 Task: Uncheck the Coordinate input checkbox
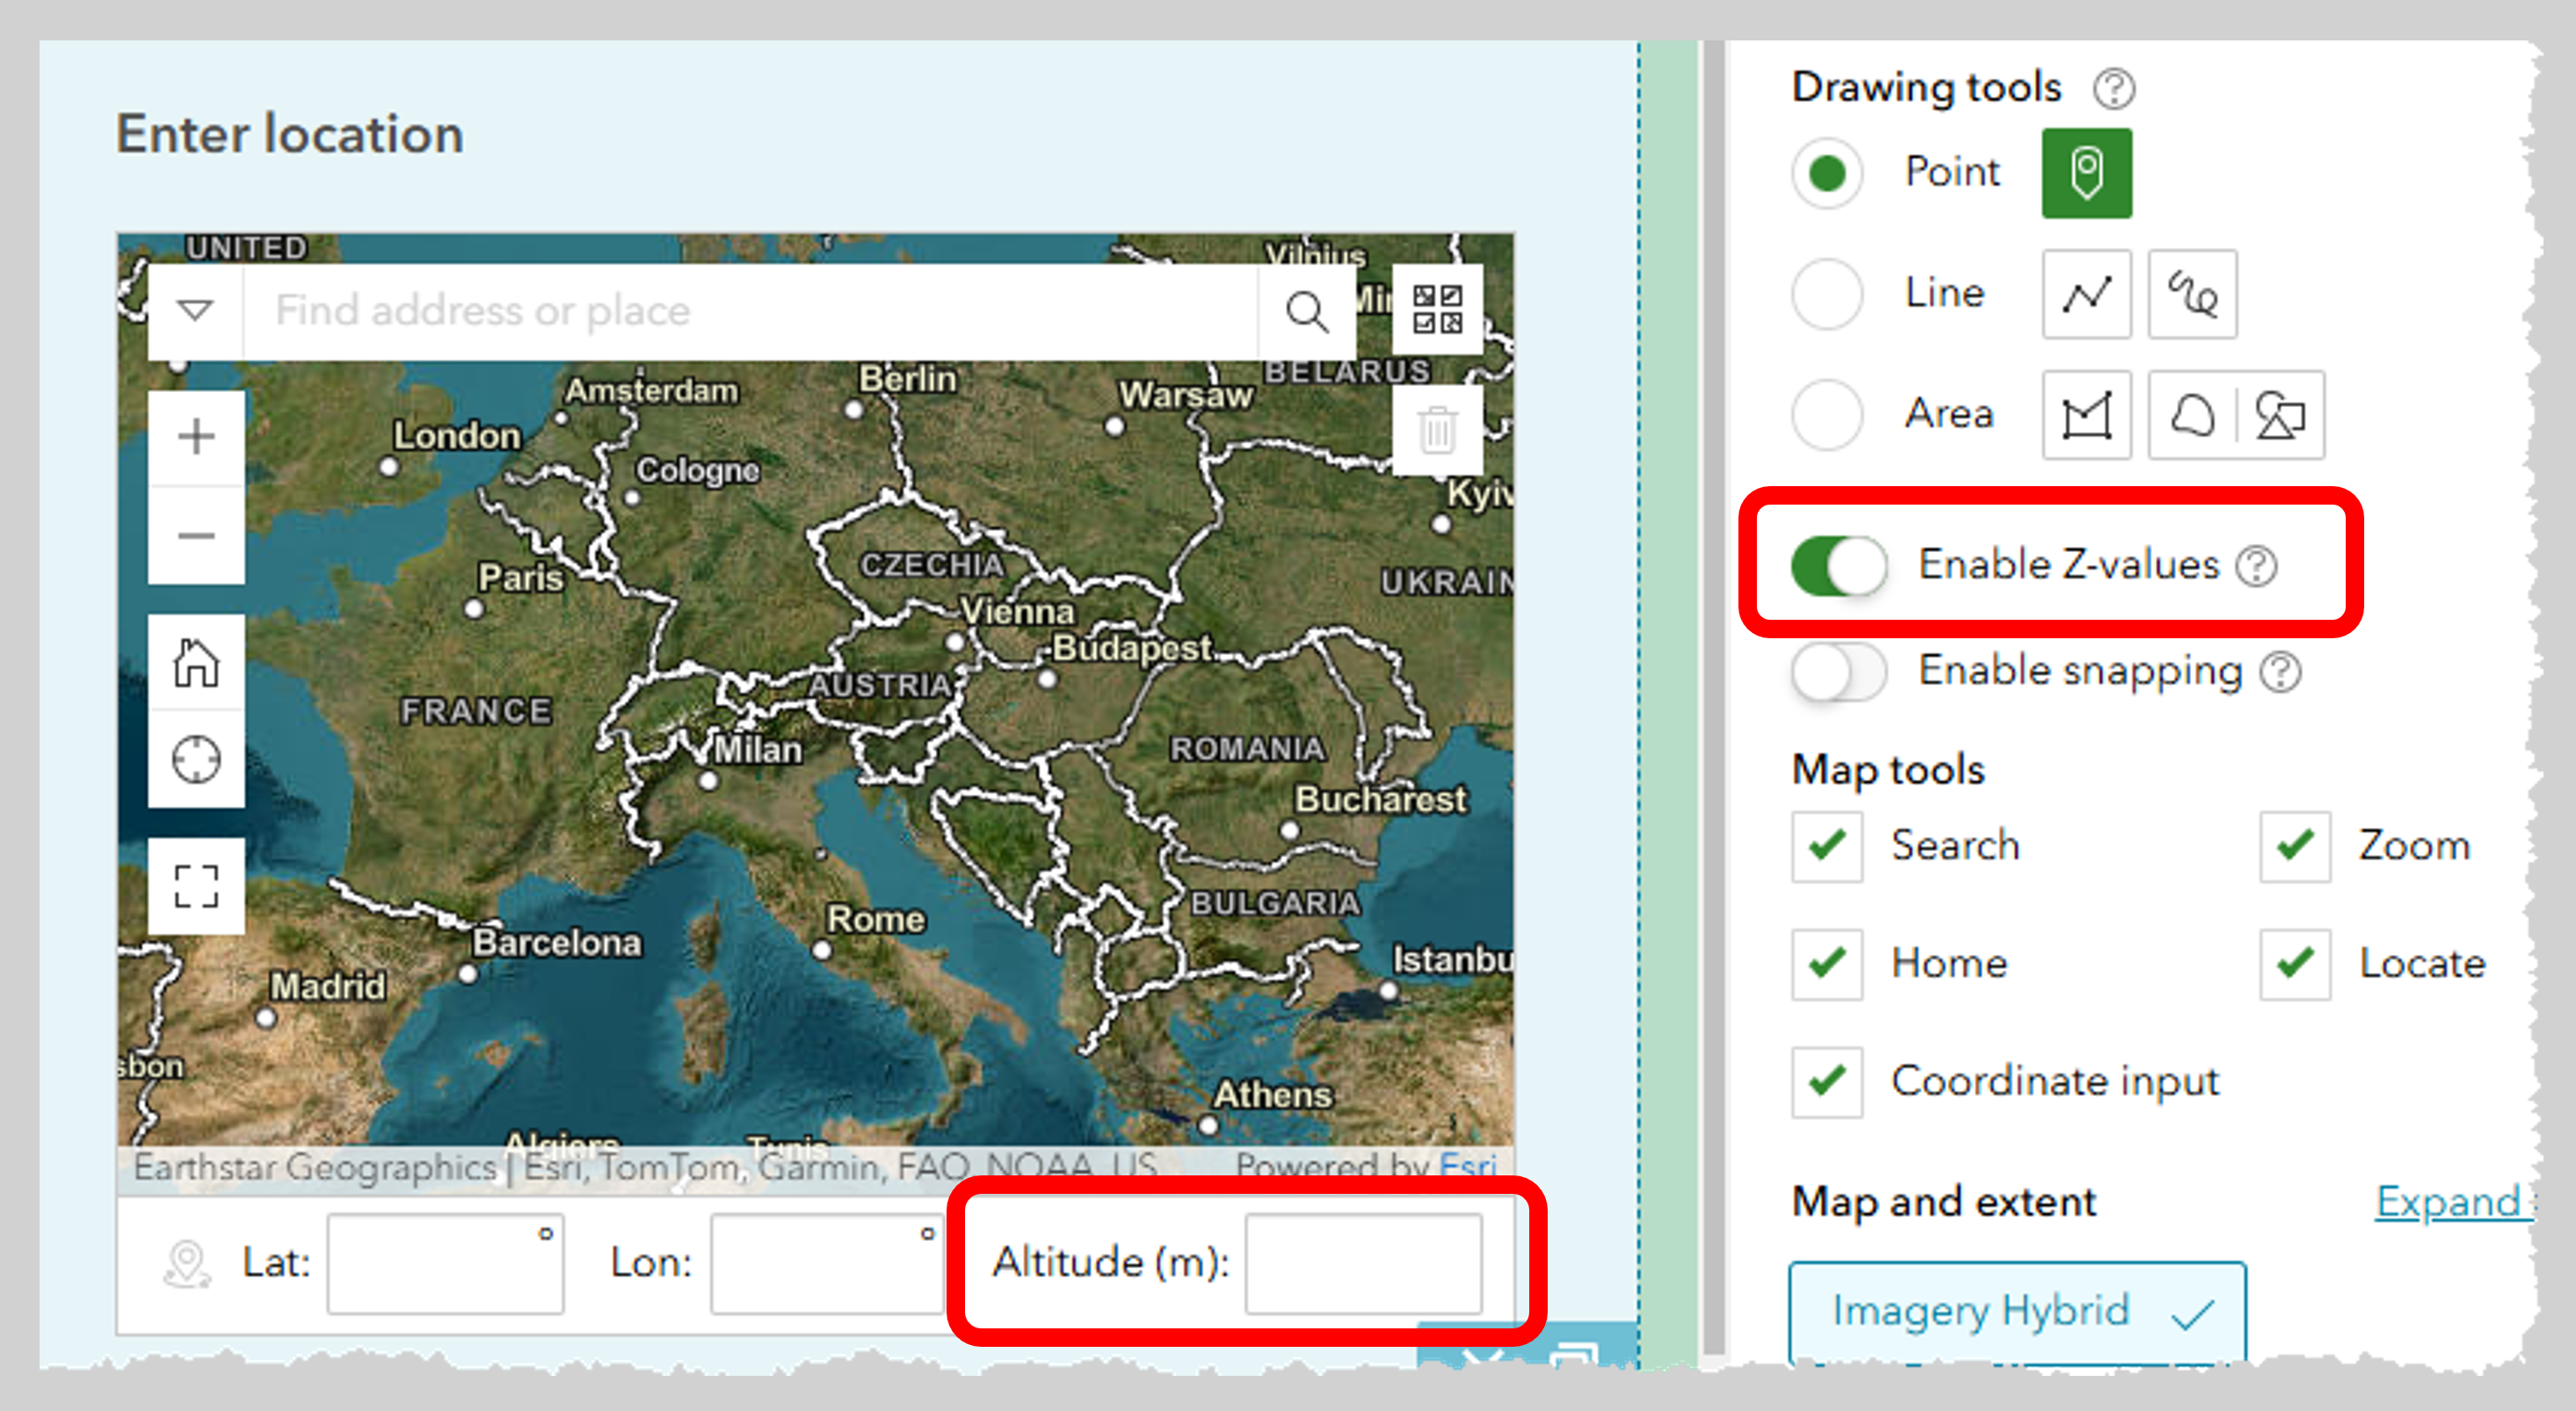pos(1826,1081)
